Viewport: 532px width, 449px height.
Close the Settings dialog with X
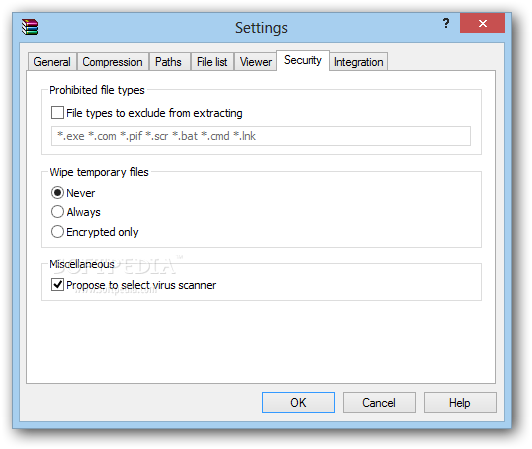(482, 23)
